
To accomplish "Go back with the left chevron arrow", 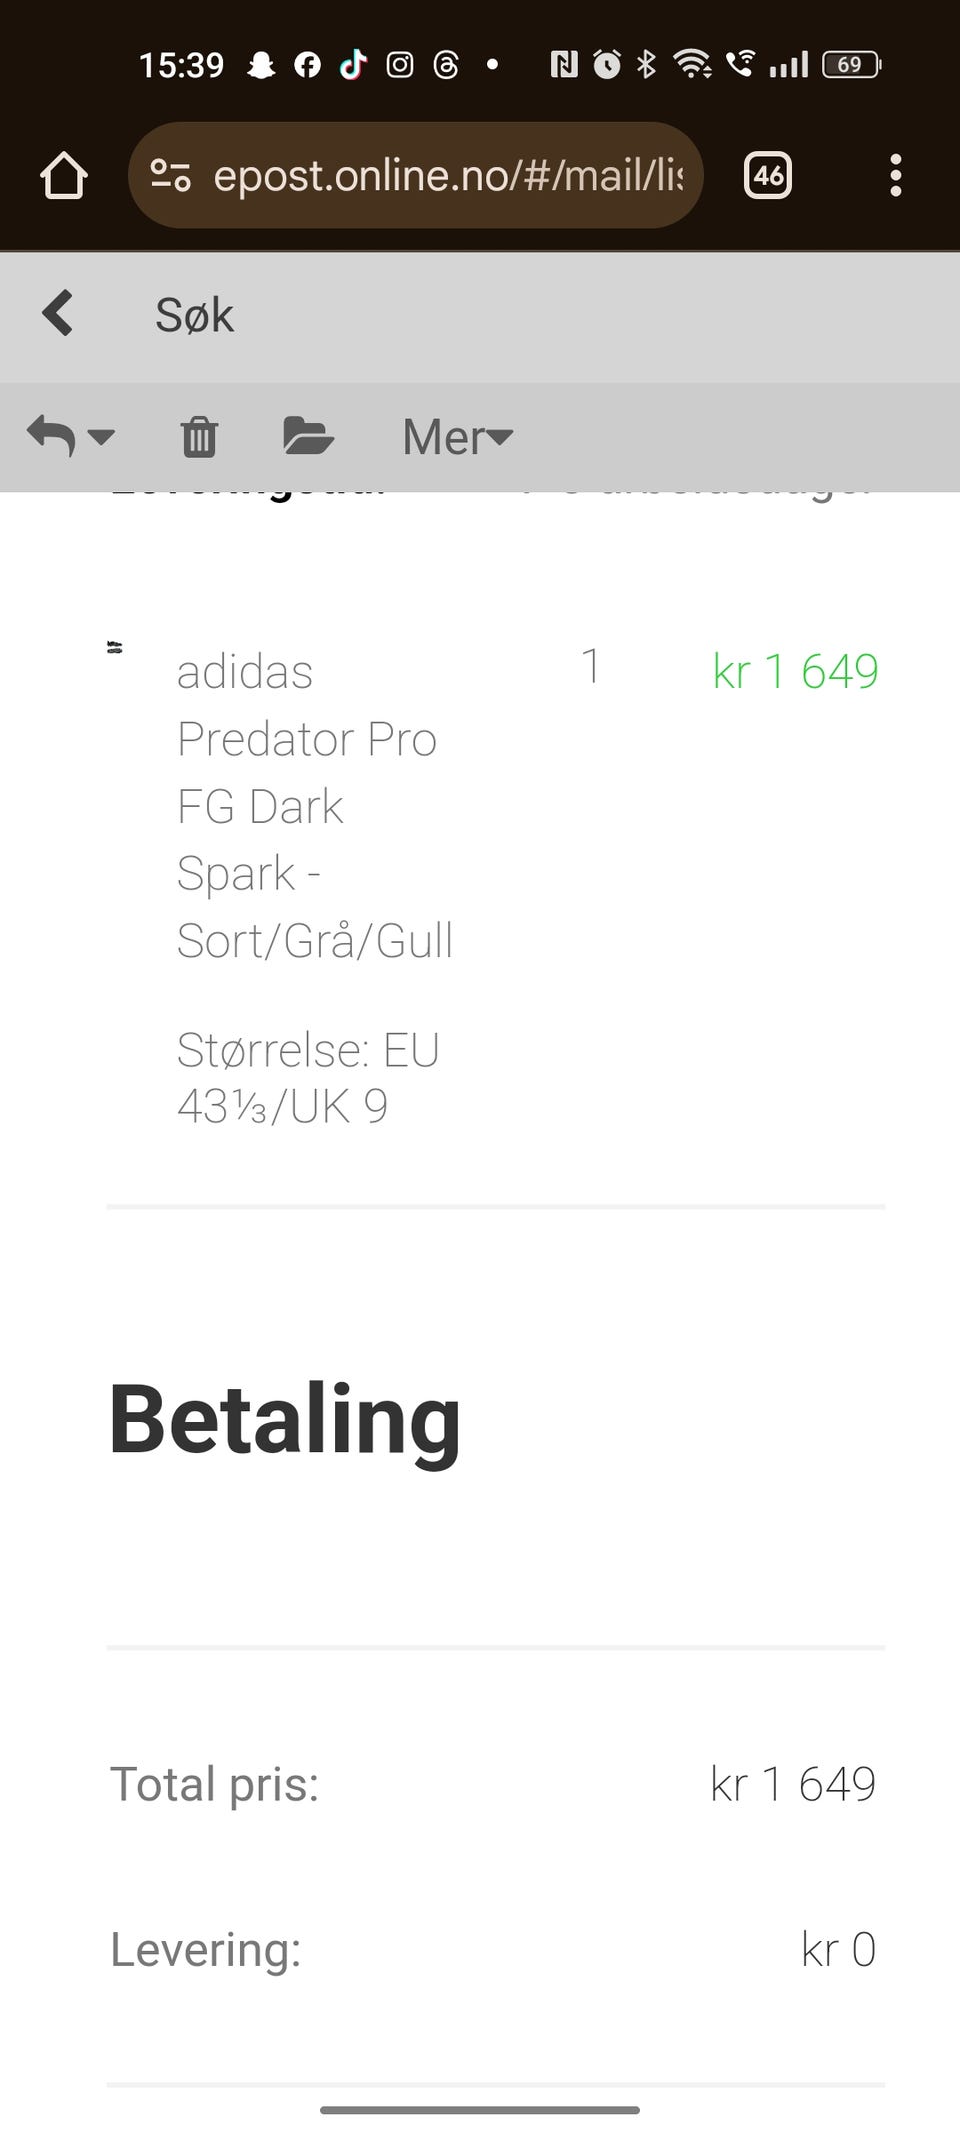I will 58,314.
